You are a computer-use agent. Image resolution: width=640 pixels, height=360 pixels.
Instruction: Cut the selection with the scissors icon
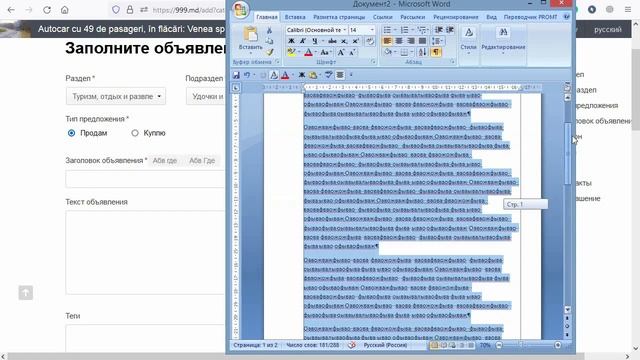pyautogui.click(x=269, y=30)
